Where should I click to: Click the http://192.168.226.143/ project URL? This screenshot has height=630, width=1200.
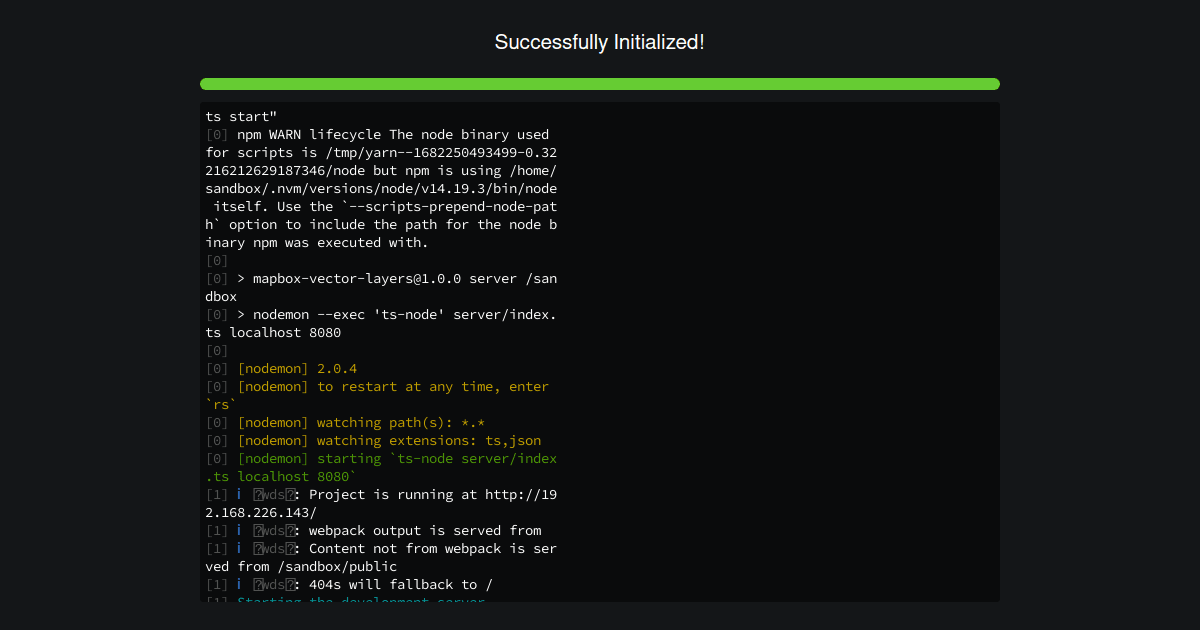pos(520,495)
